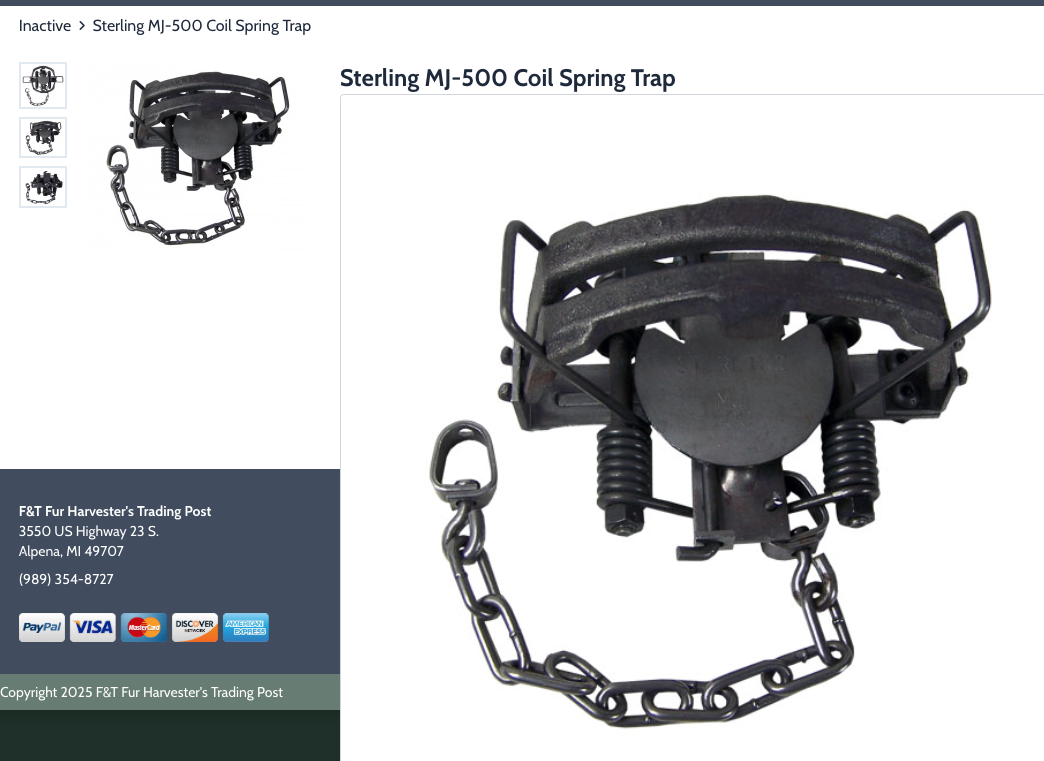
Task: Click the MasterCard payment icon
Action: tap(144, 627)
